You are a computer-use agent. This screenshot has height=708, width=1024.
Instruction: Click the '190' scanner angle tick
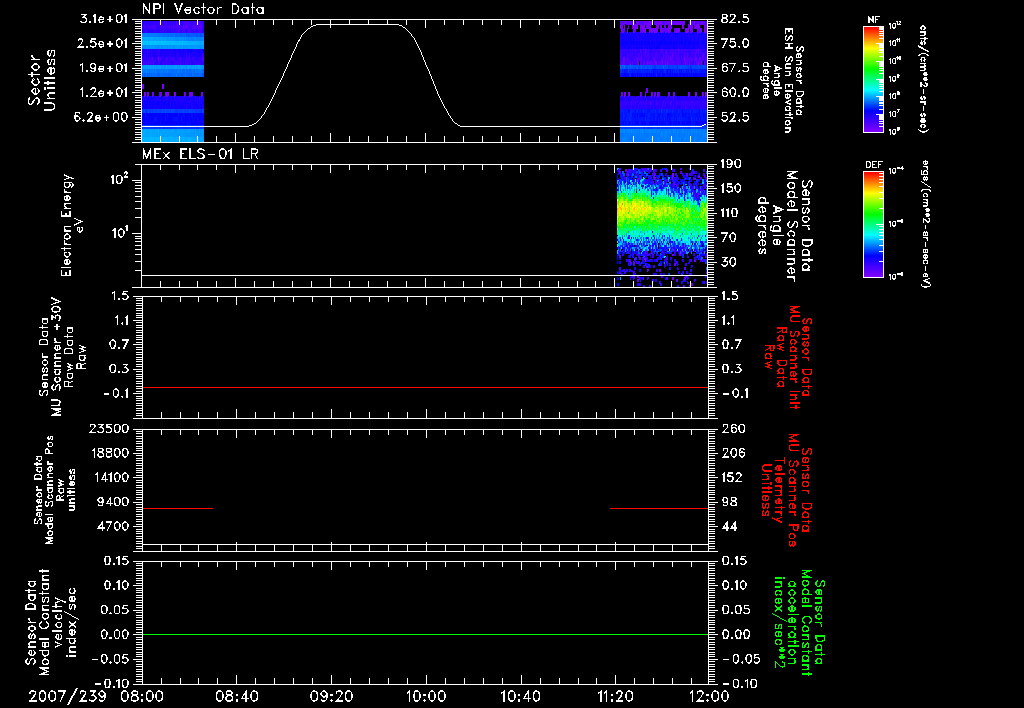click(x=731, y=164)
